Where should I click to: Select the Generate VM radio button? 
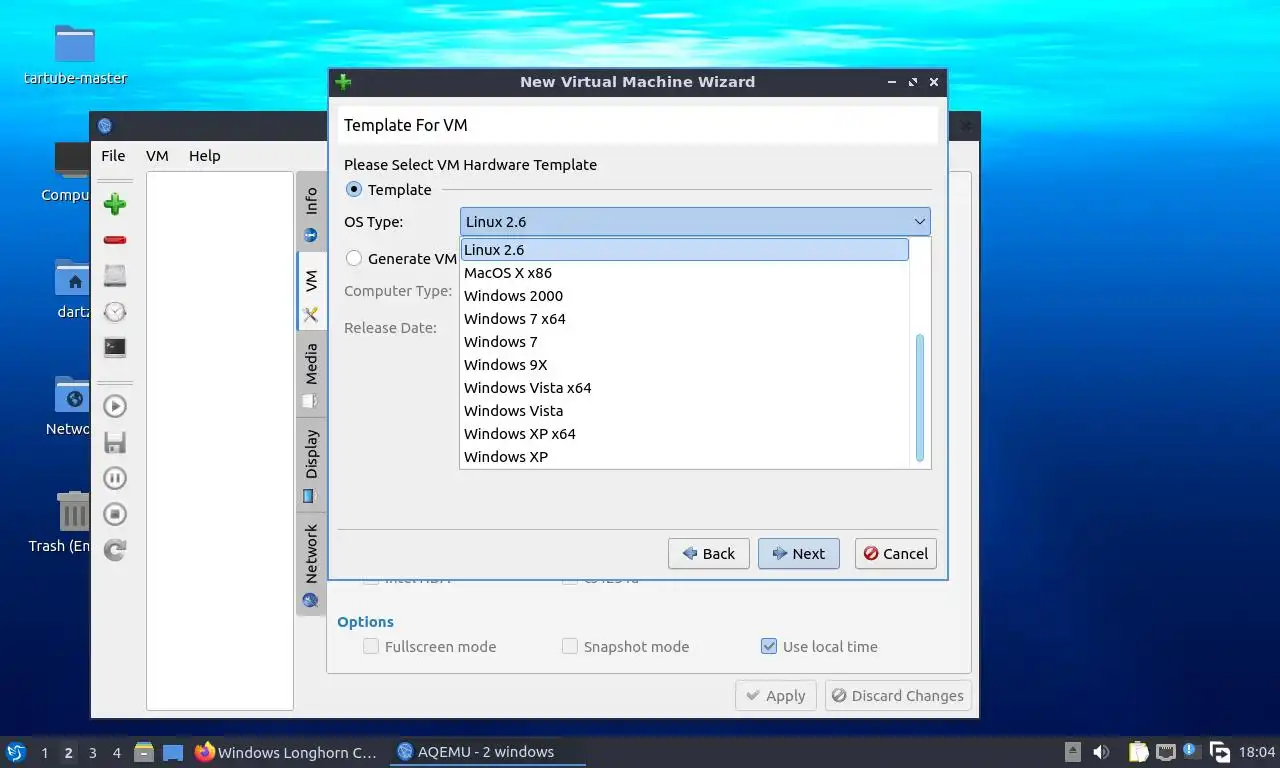click(354, 258)
